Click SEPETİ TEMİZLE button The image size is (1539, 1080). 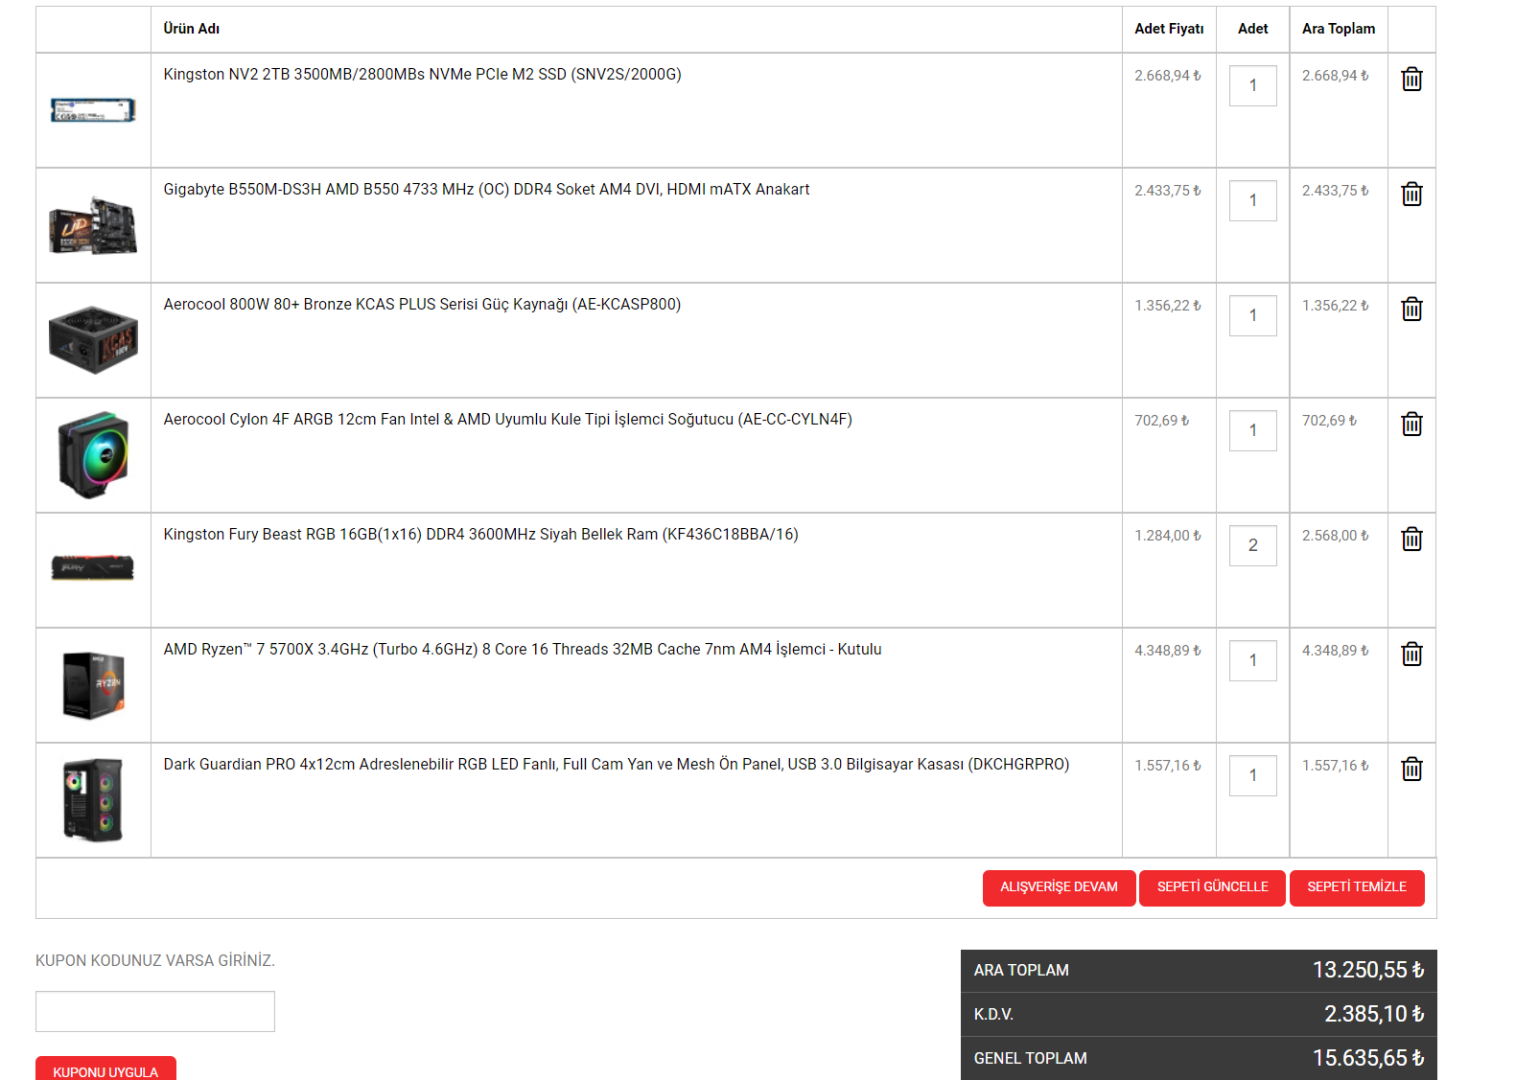1357,888
